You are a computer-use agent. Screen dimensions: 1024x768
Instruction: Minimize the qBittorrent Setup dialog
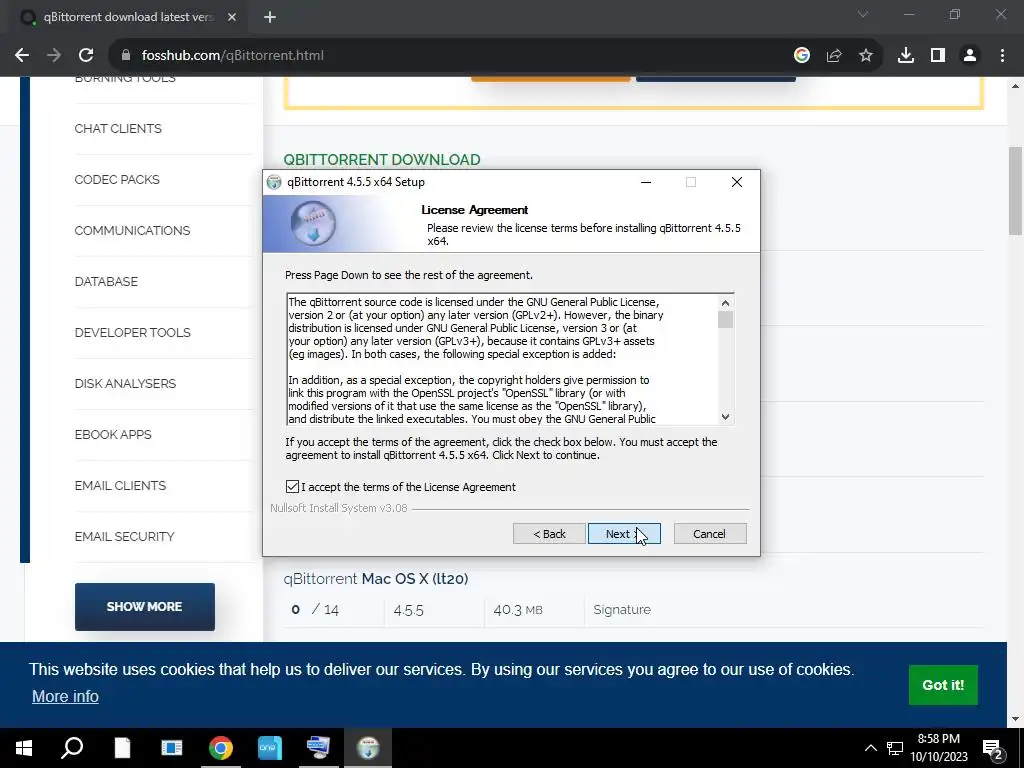(646, 182)
